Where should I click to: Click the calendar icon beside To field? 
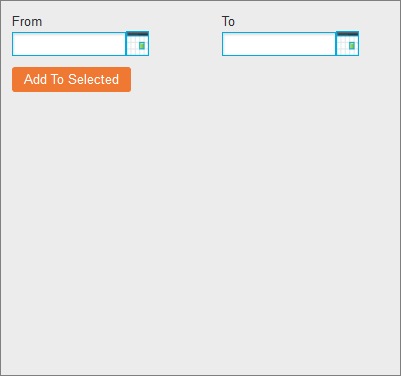coord(347,44)
